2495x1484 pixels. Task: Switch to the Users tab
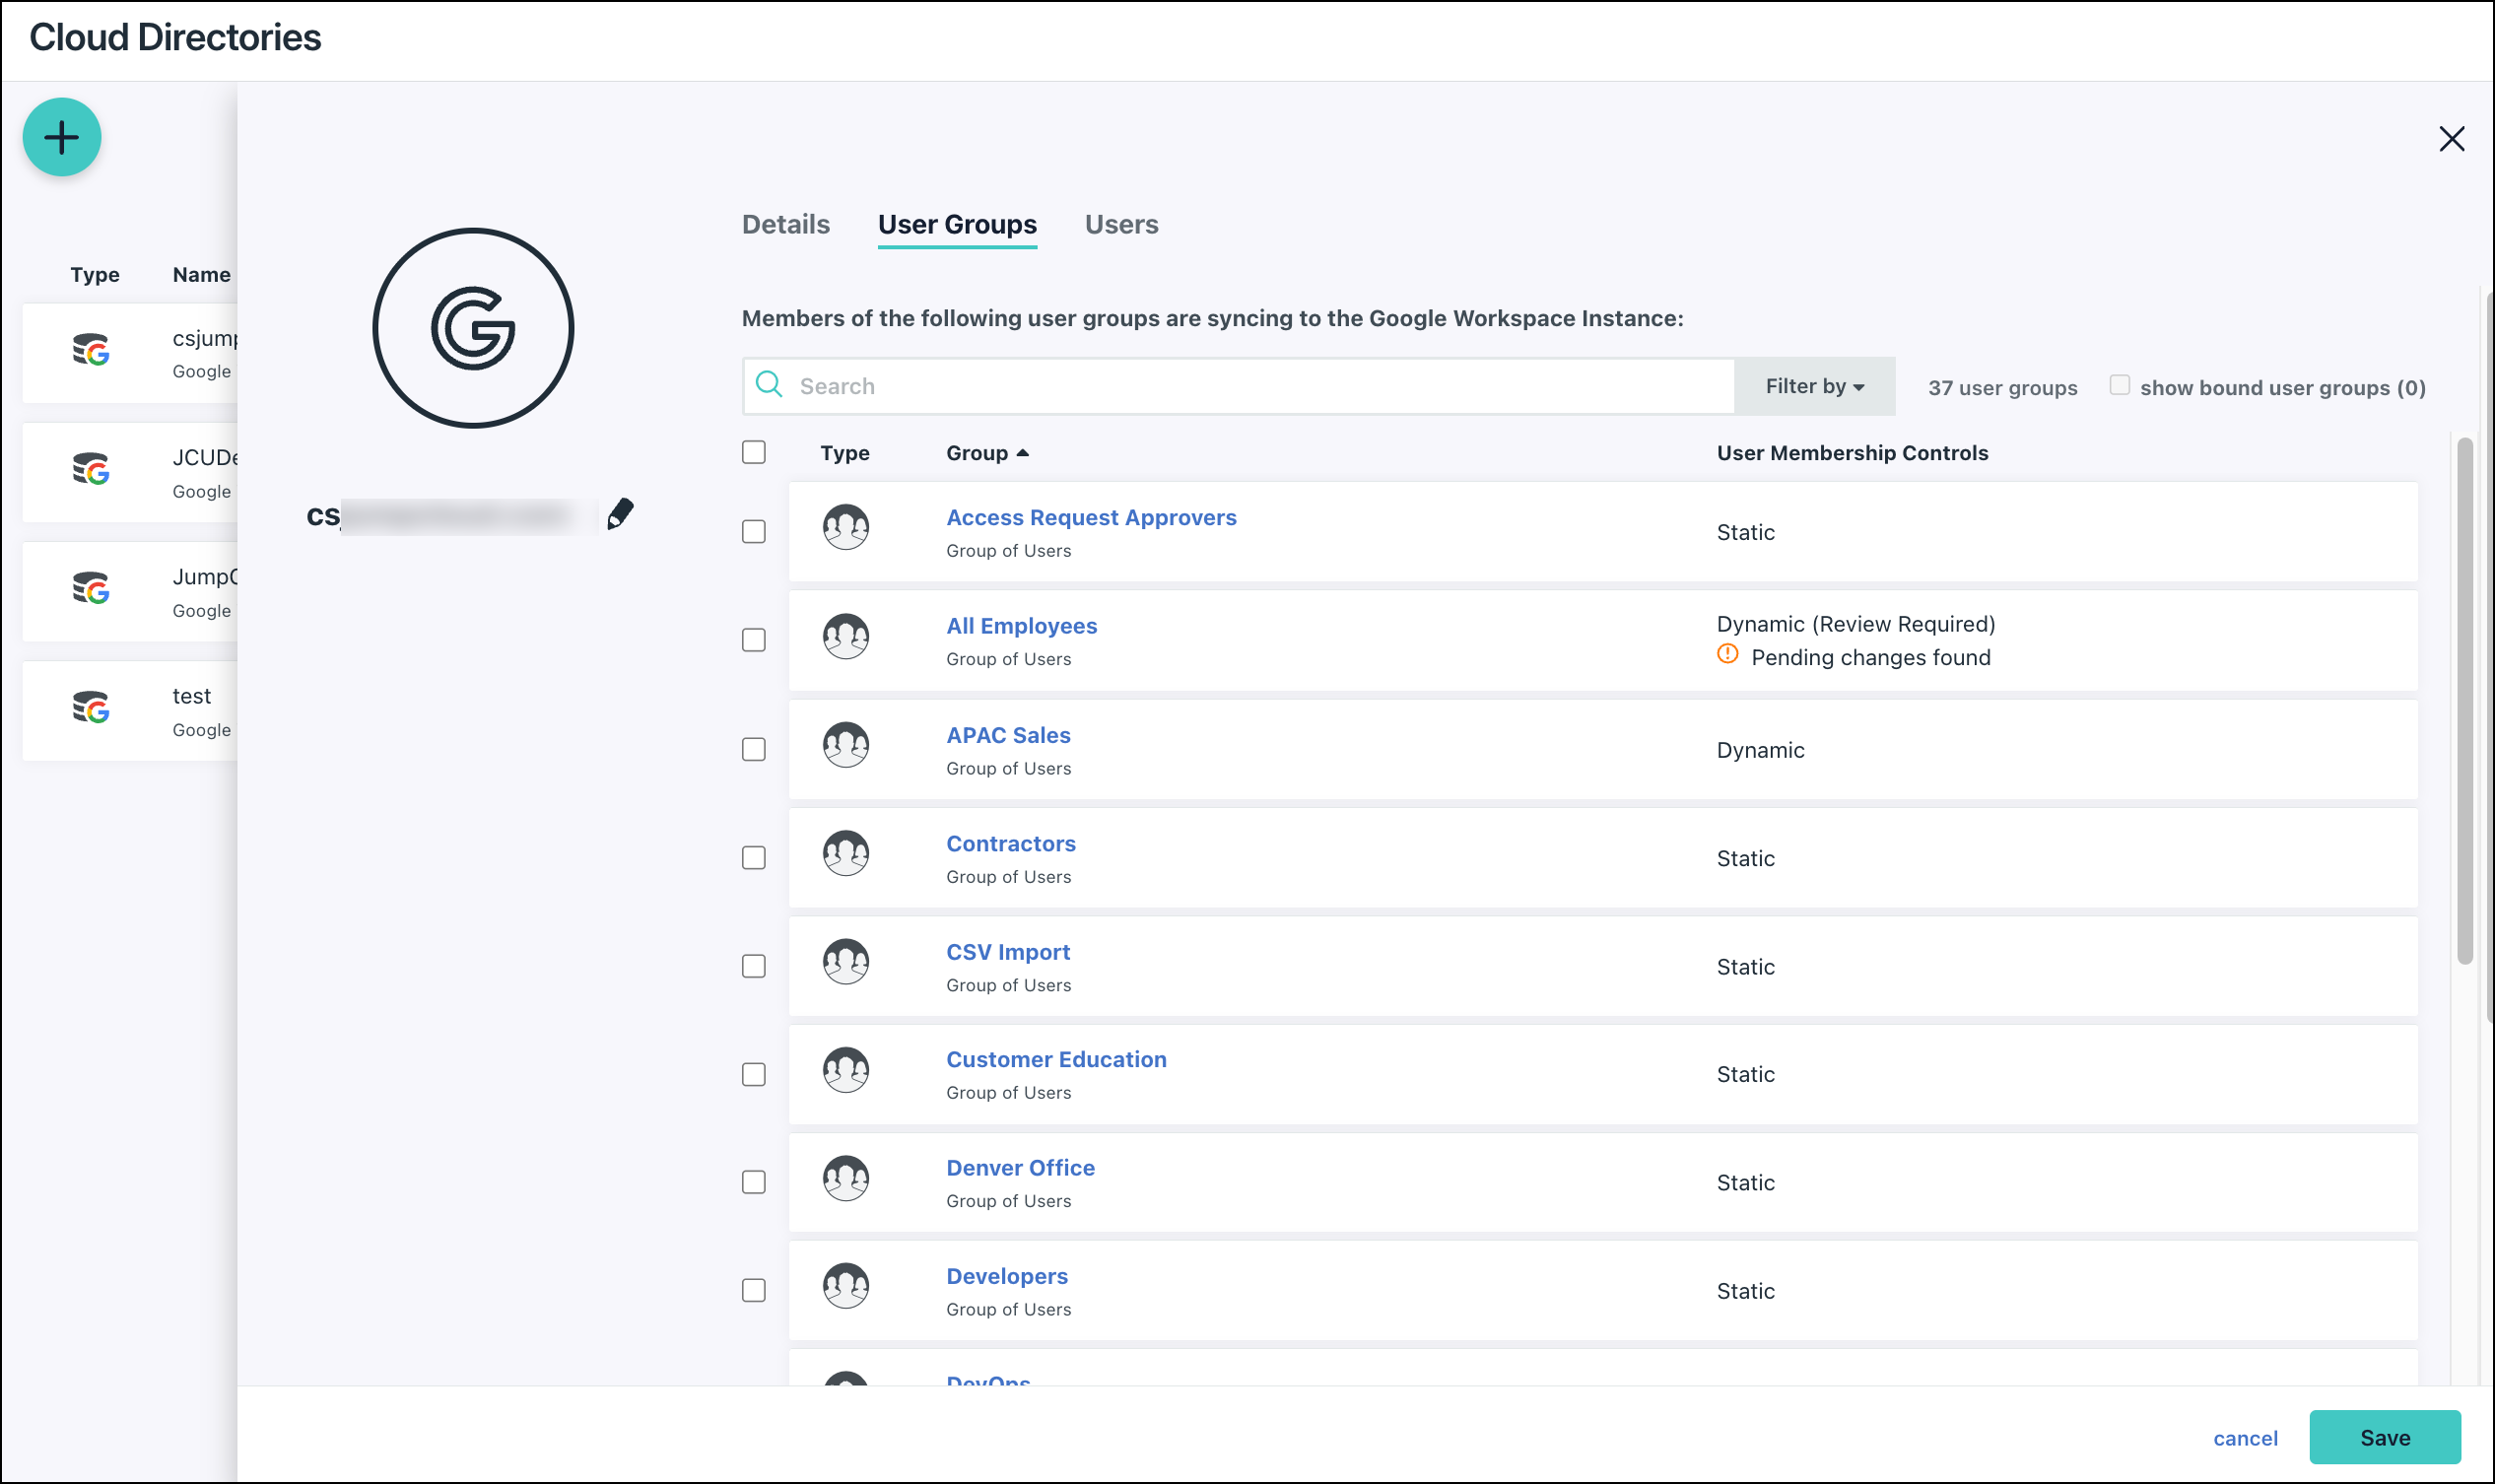(1121, 224)
